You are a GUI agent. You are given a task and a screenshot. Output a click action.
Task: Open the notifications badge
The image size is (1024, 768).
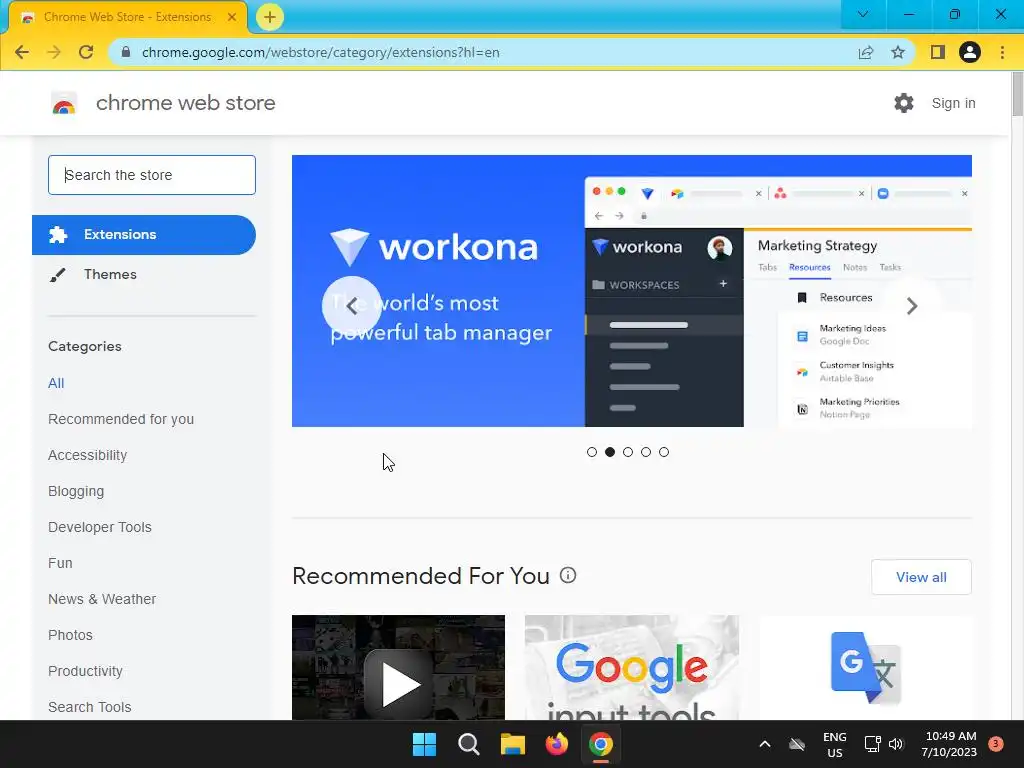(x=996, y=744)
